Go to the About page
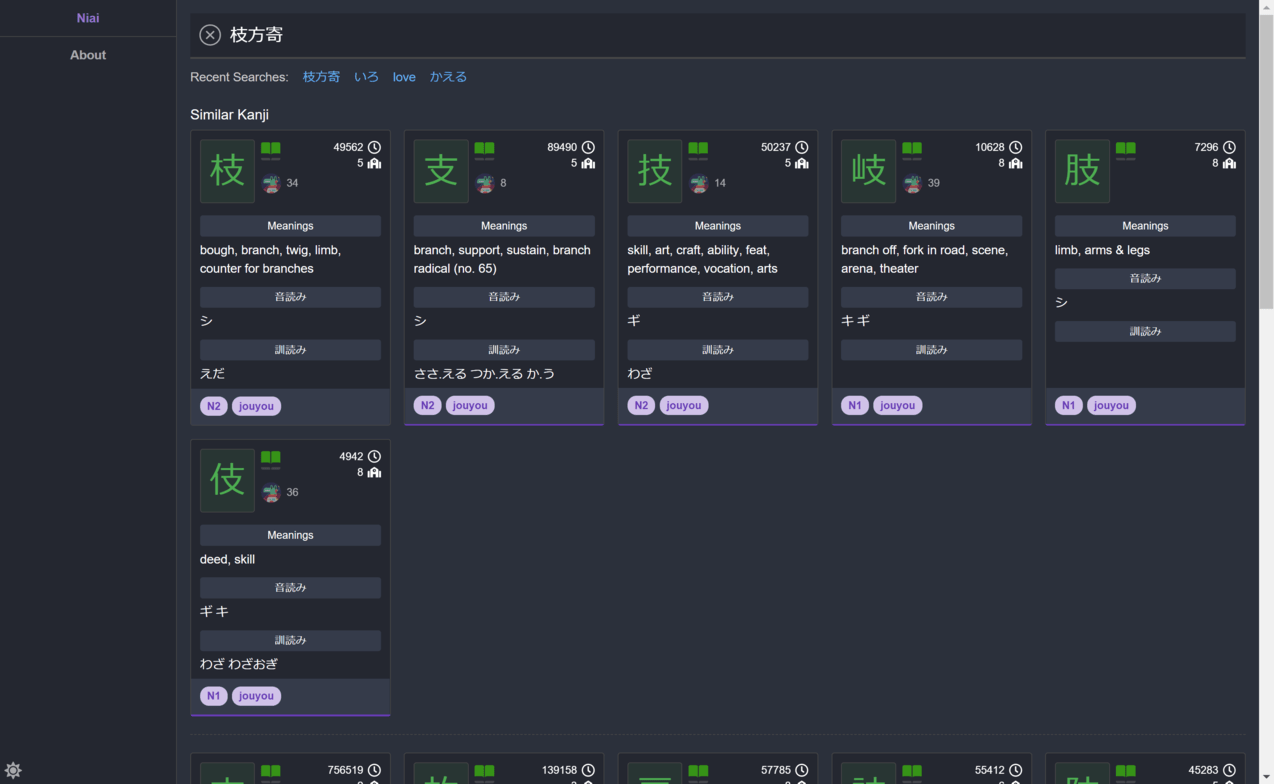This screenshot has width=1274, height=784. tap(88, 55)
